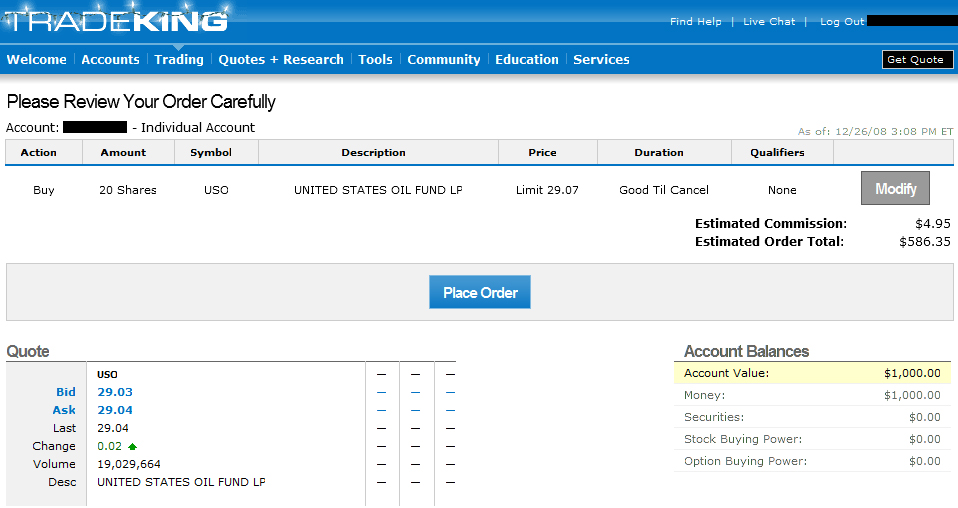Click the 29.04 ask price
Screen dimensions: 958x508
tap(115, 410)
